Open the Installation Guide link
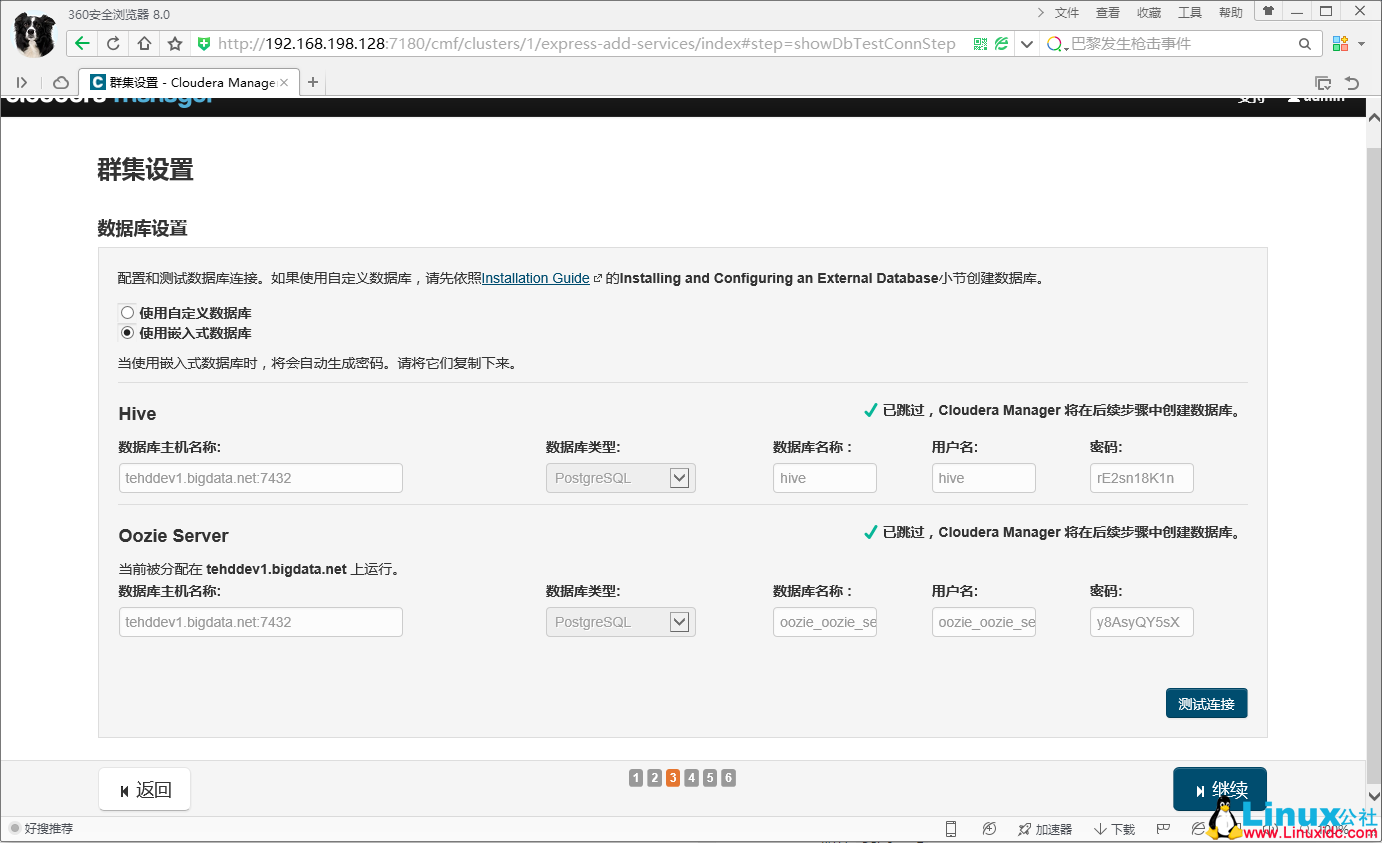The image size is (1382, 843). 534,278
